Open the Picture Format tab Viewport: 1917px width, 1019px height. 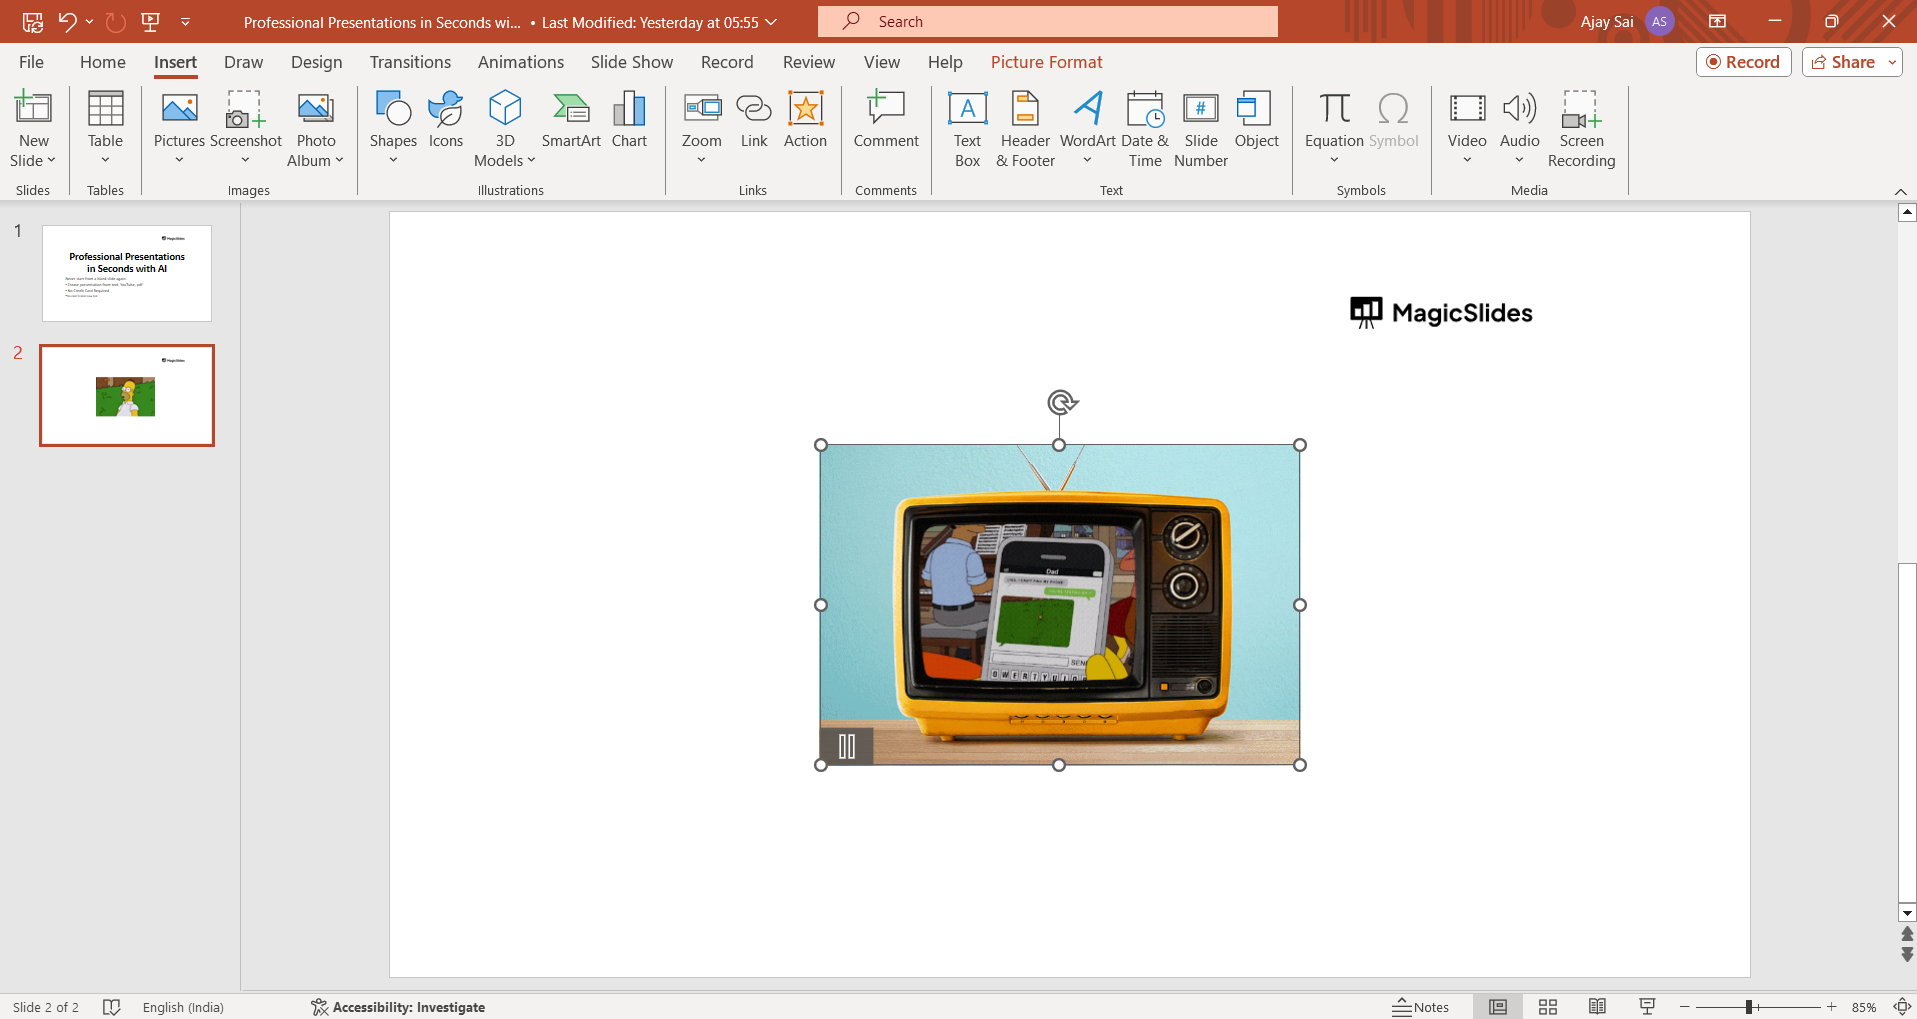click(x=1046, y=62)
